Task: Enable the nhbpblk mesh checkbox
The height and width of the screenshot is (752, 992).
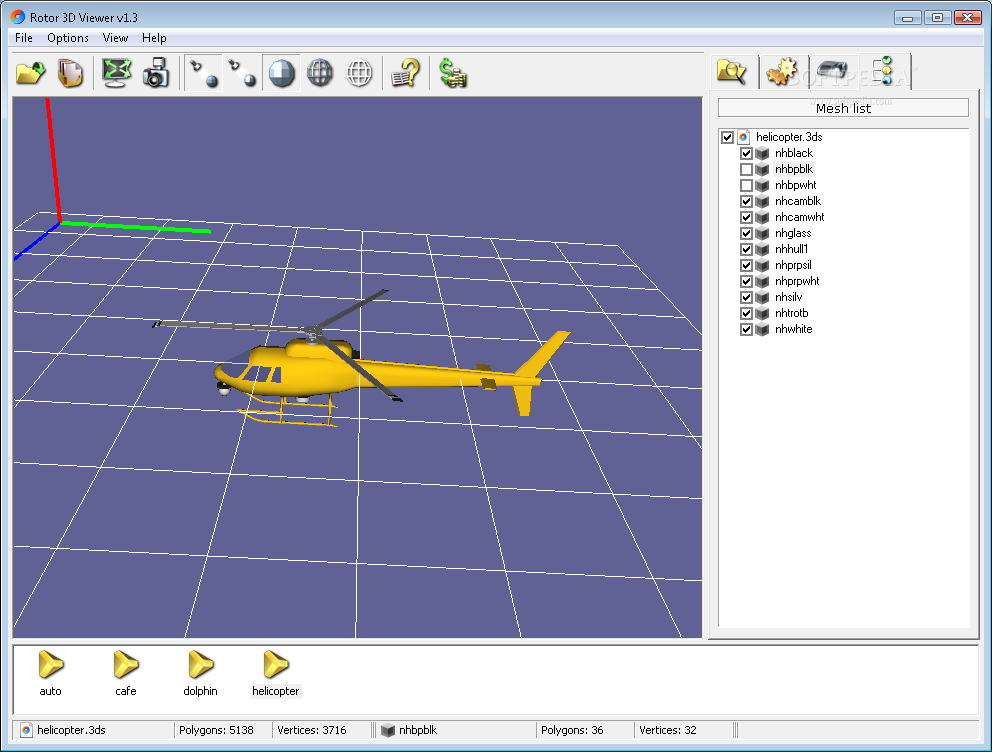Action: (747, 170)
